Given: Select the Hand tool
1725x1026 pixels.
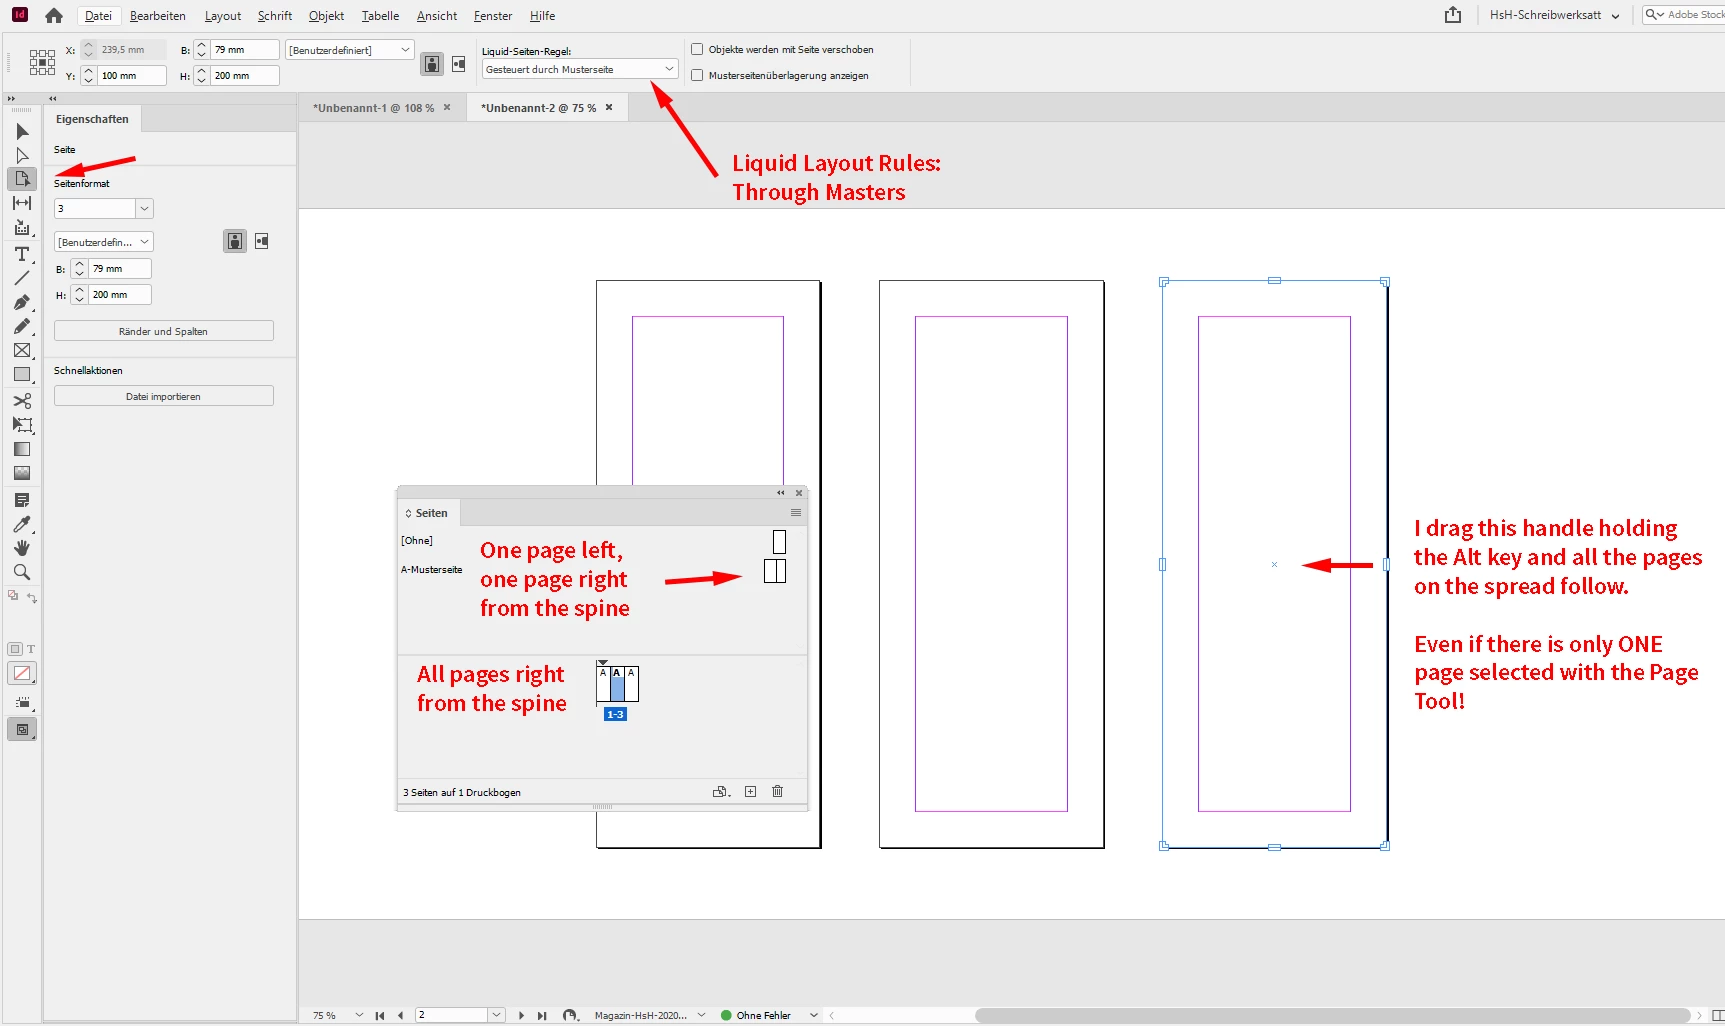Looking at the screenshot, I should coord(22,548).
